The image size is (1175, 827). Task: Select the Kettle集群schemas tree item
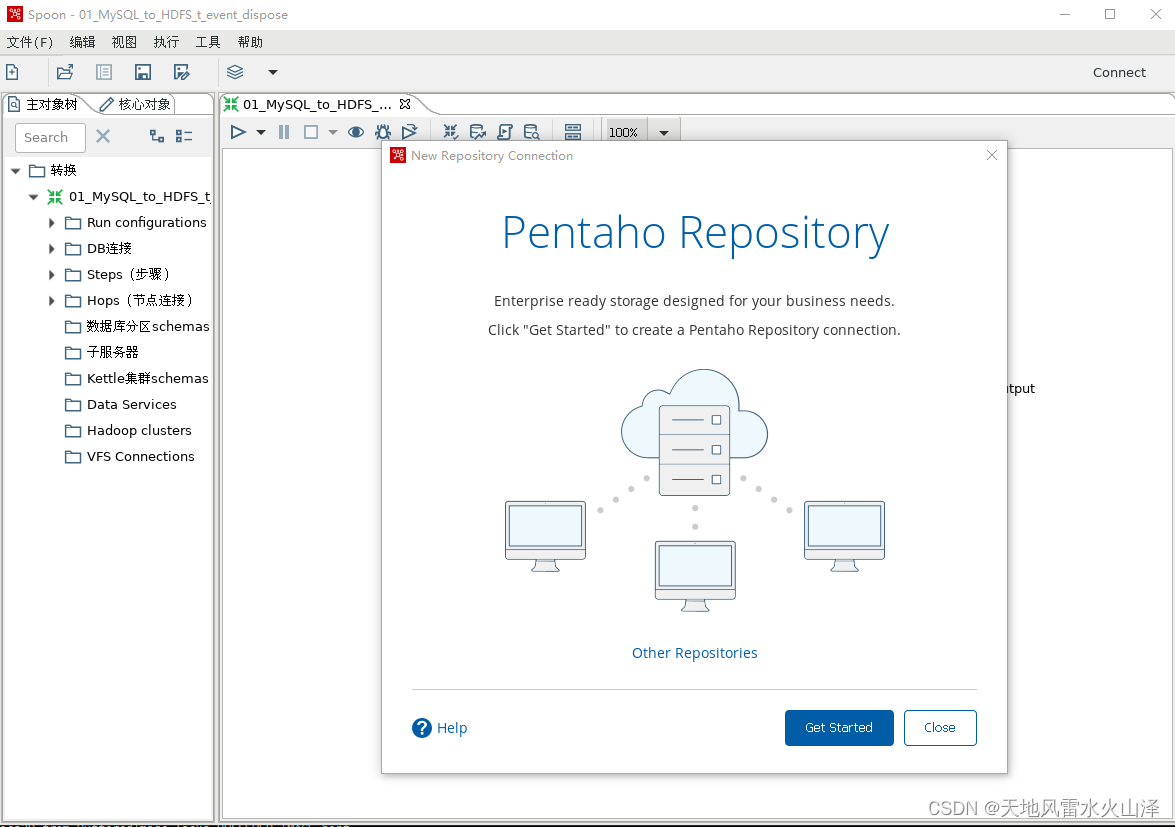coord(137,378)
